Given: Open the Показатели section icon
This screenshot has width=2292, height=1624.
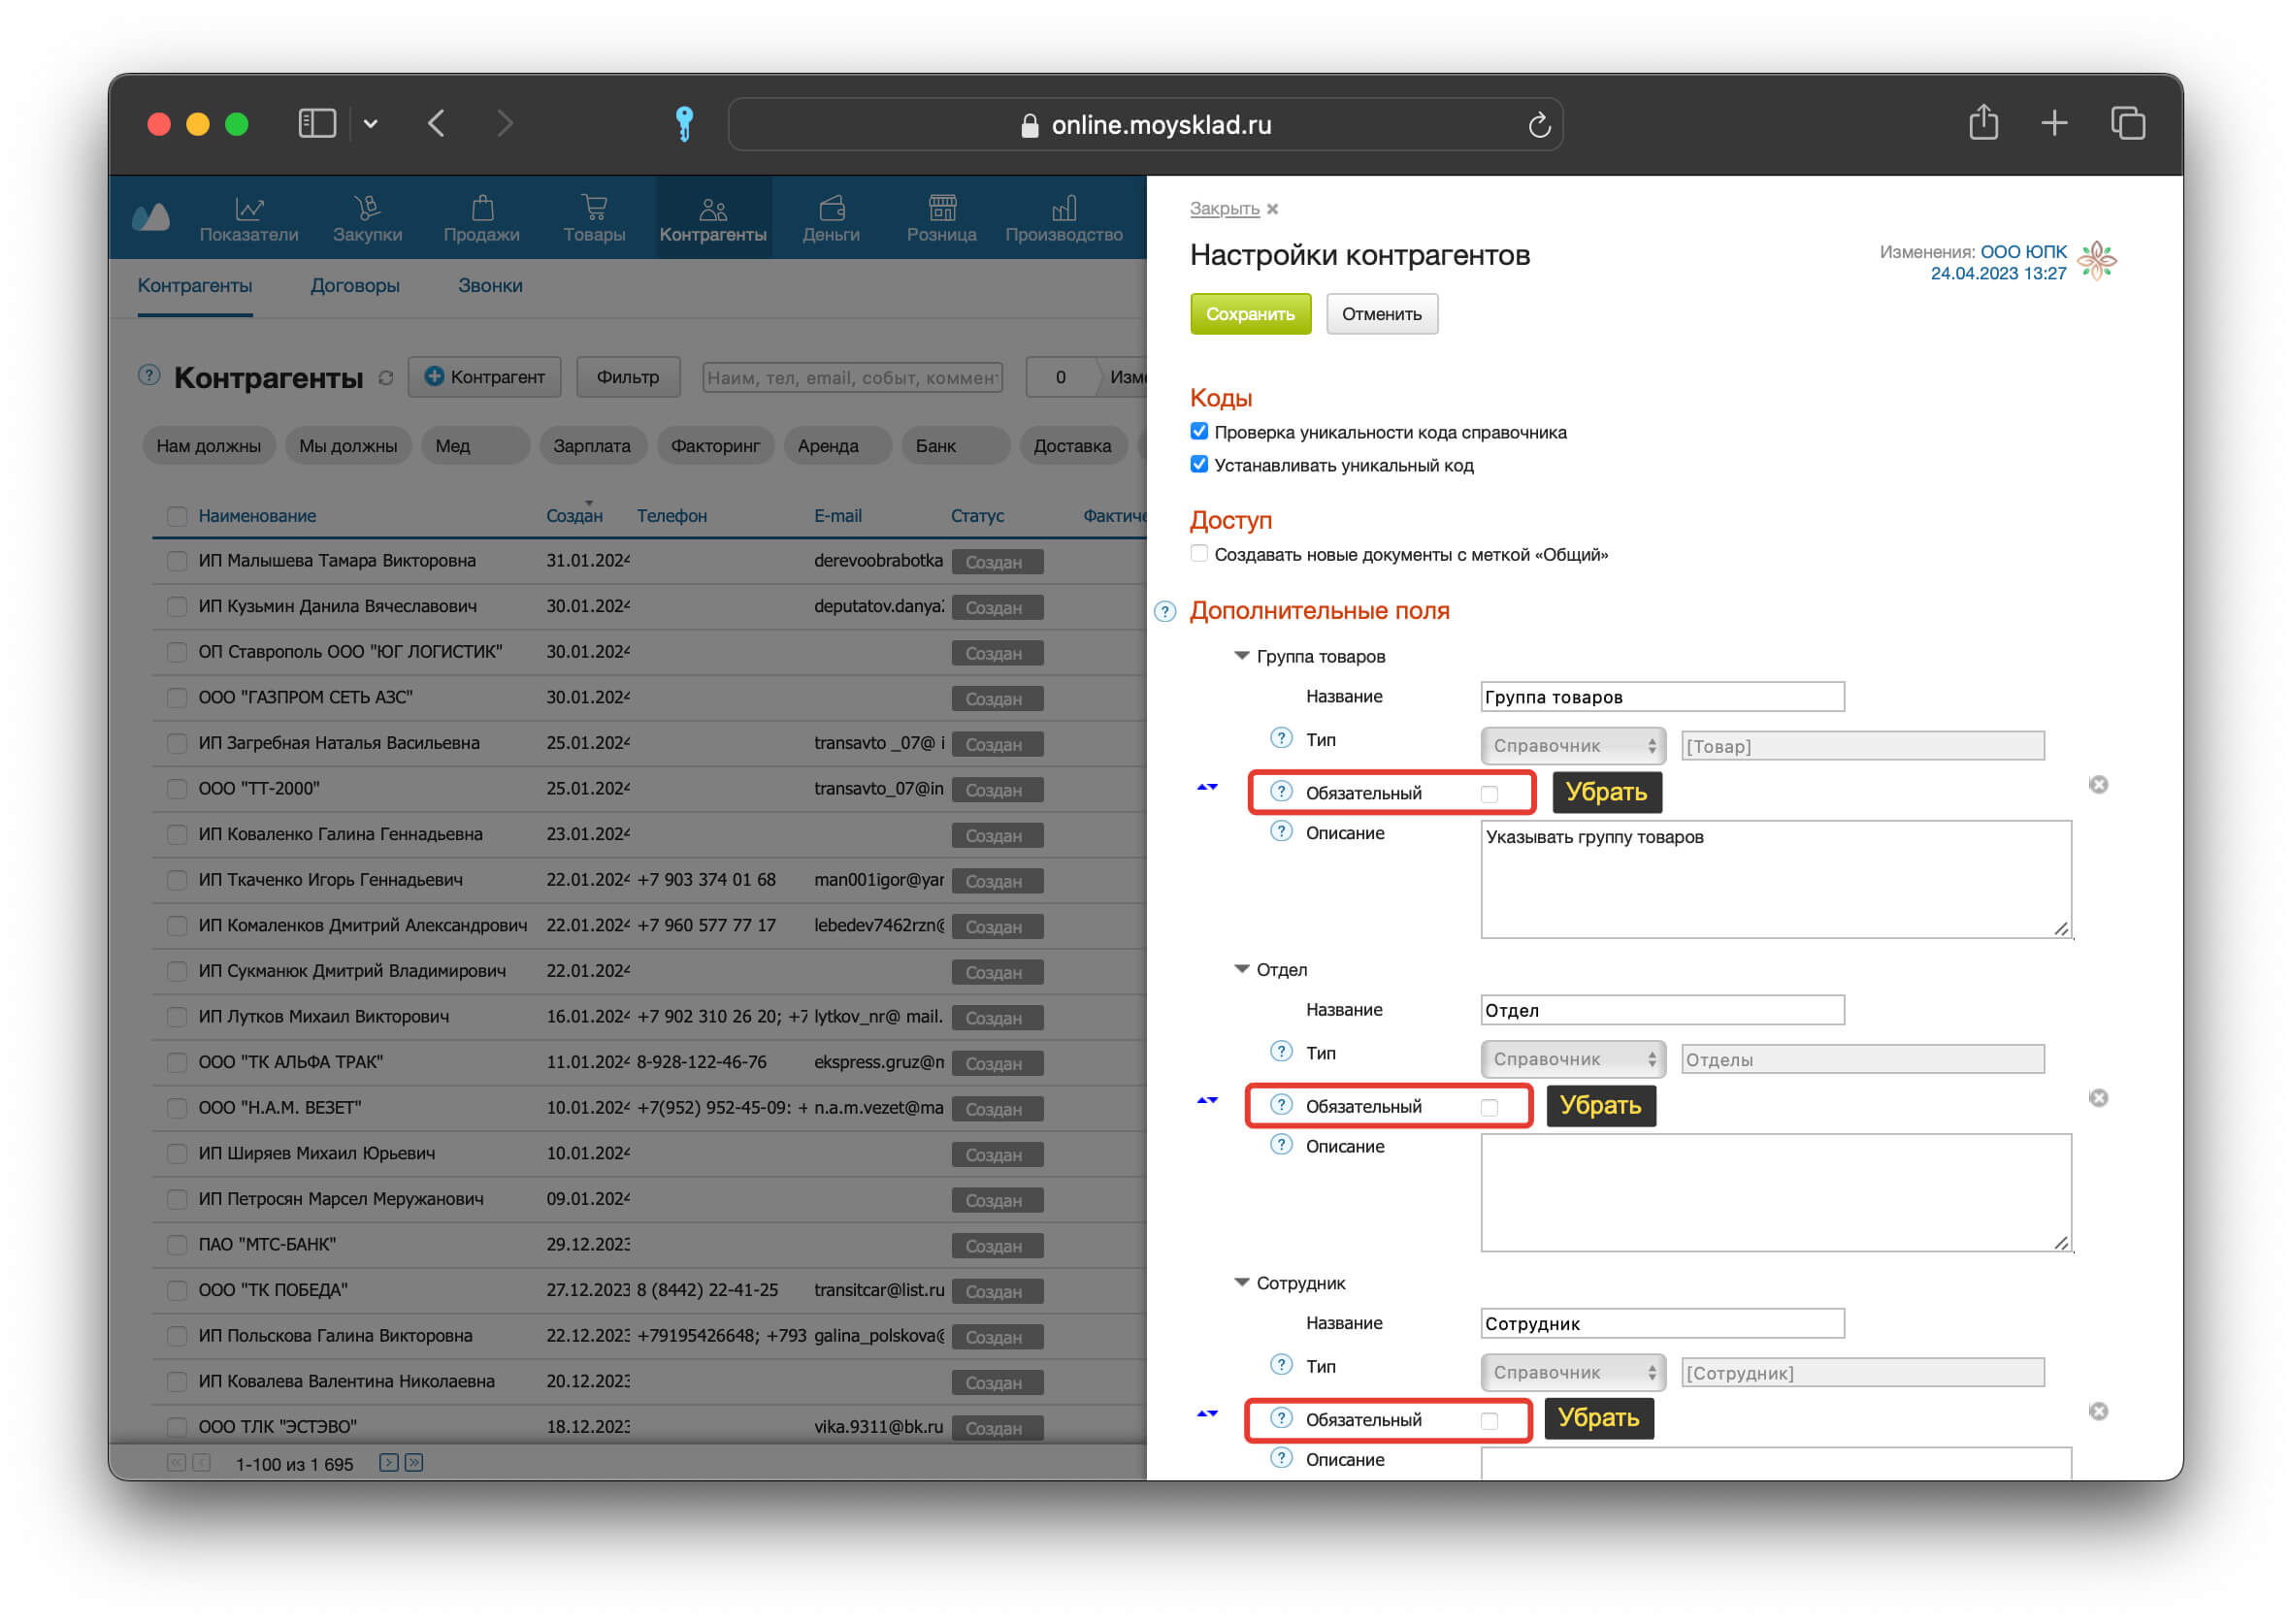Looking at the screenshot, I should pyautogui.click(x=249, y=208).
